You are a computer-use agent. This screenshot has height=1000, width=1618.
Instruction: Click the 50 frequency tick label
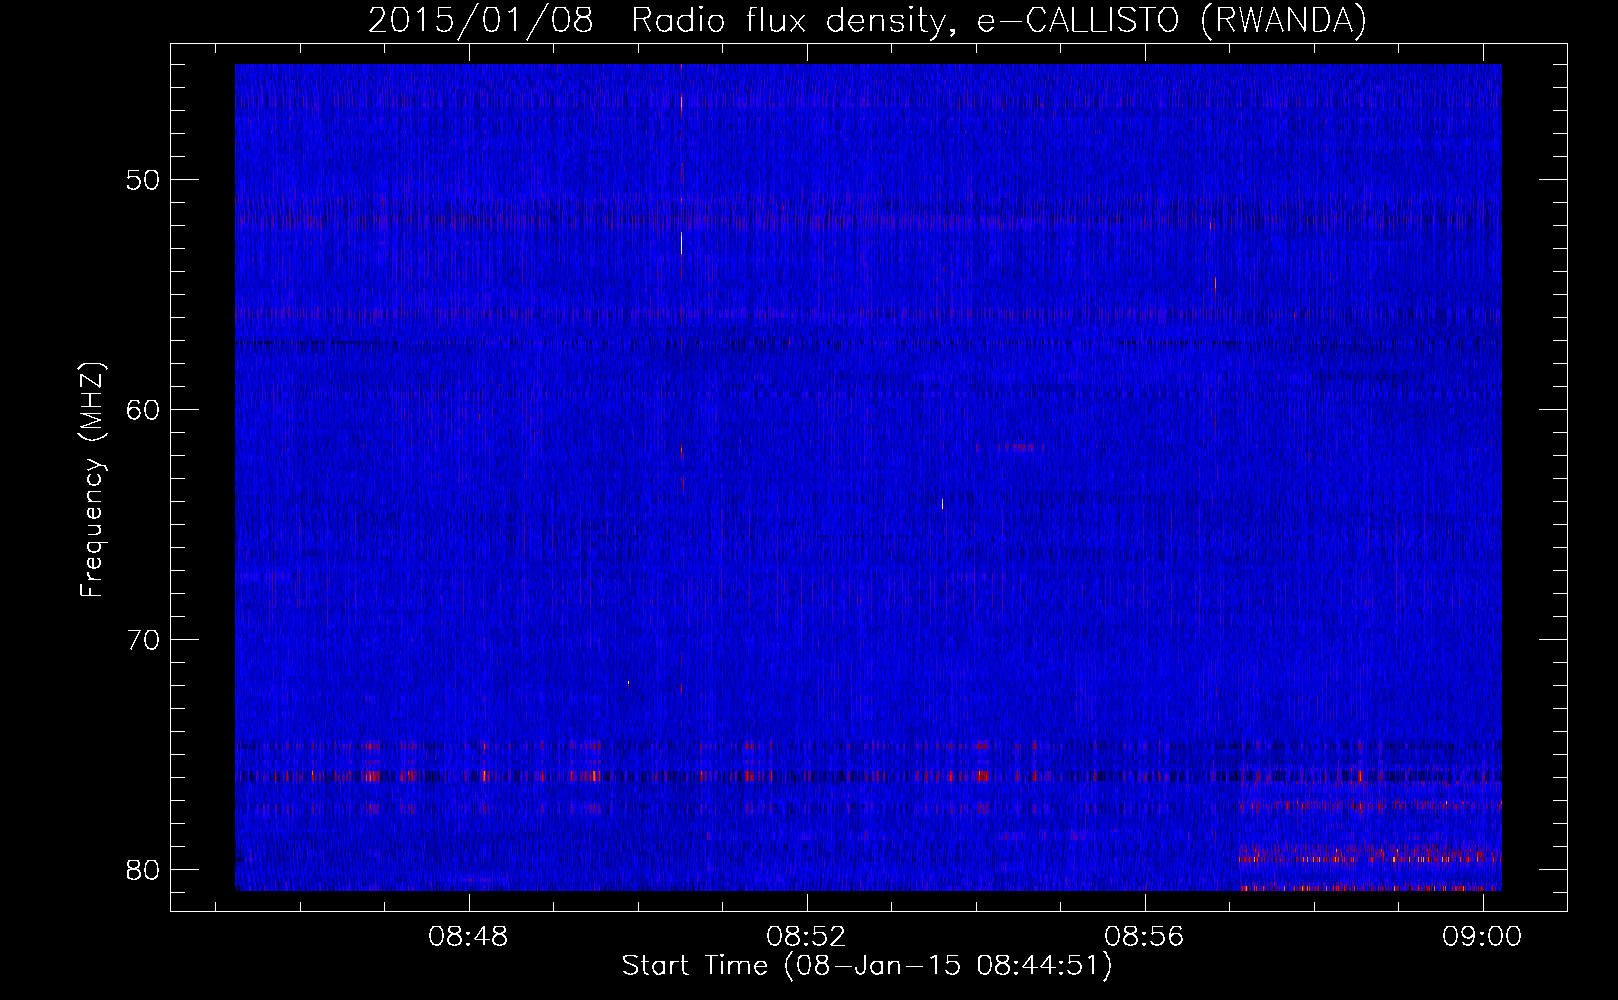pyautogui.click(x=143, y=180)
